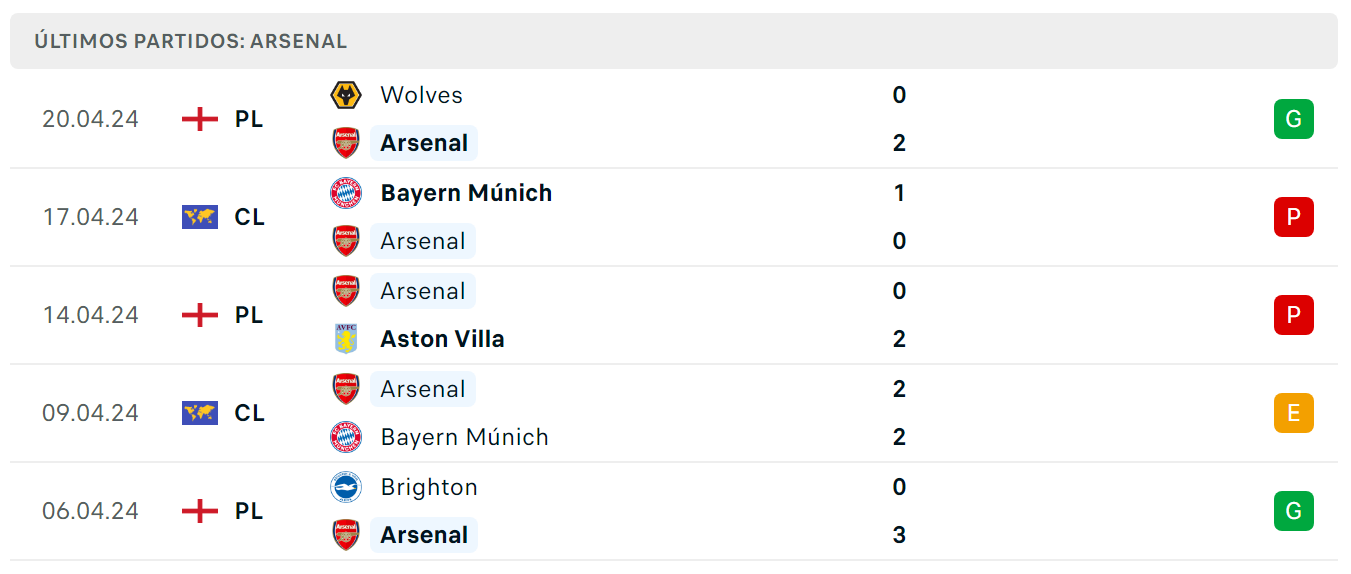
Task: Open the Wolves team link
Action: pyautogui.click(x=422, y=95)
